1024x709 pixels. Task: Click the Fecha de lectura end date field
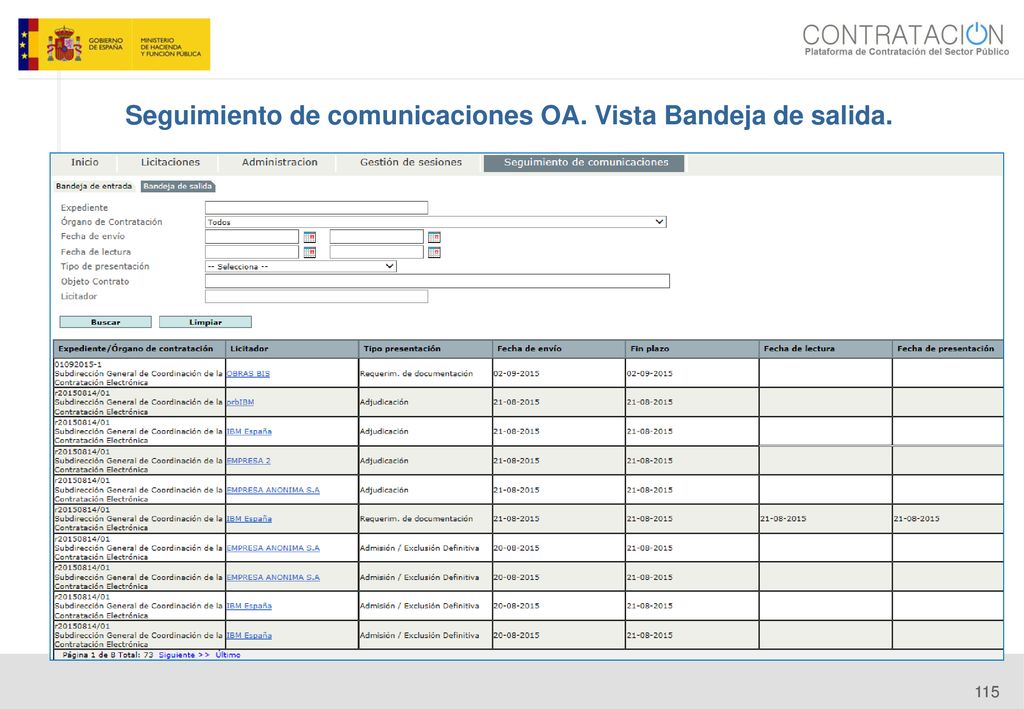point(377,252)
